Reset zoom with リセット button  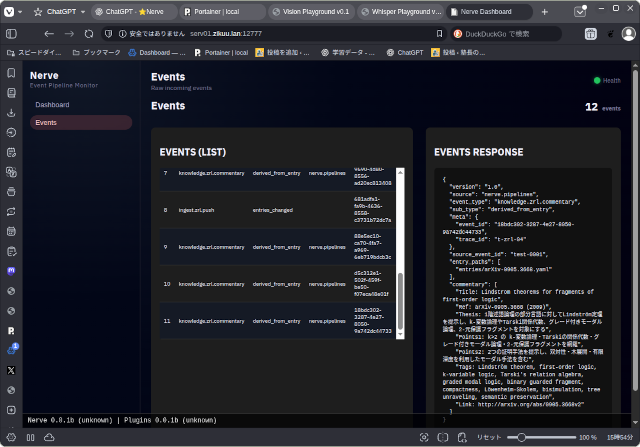488,437
